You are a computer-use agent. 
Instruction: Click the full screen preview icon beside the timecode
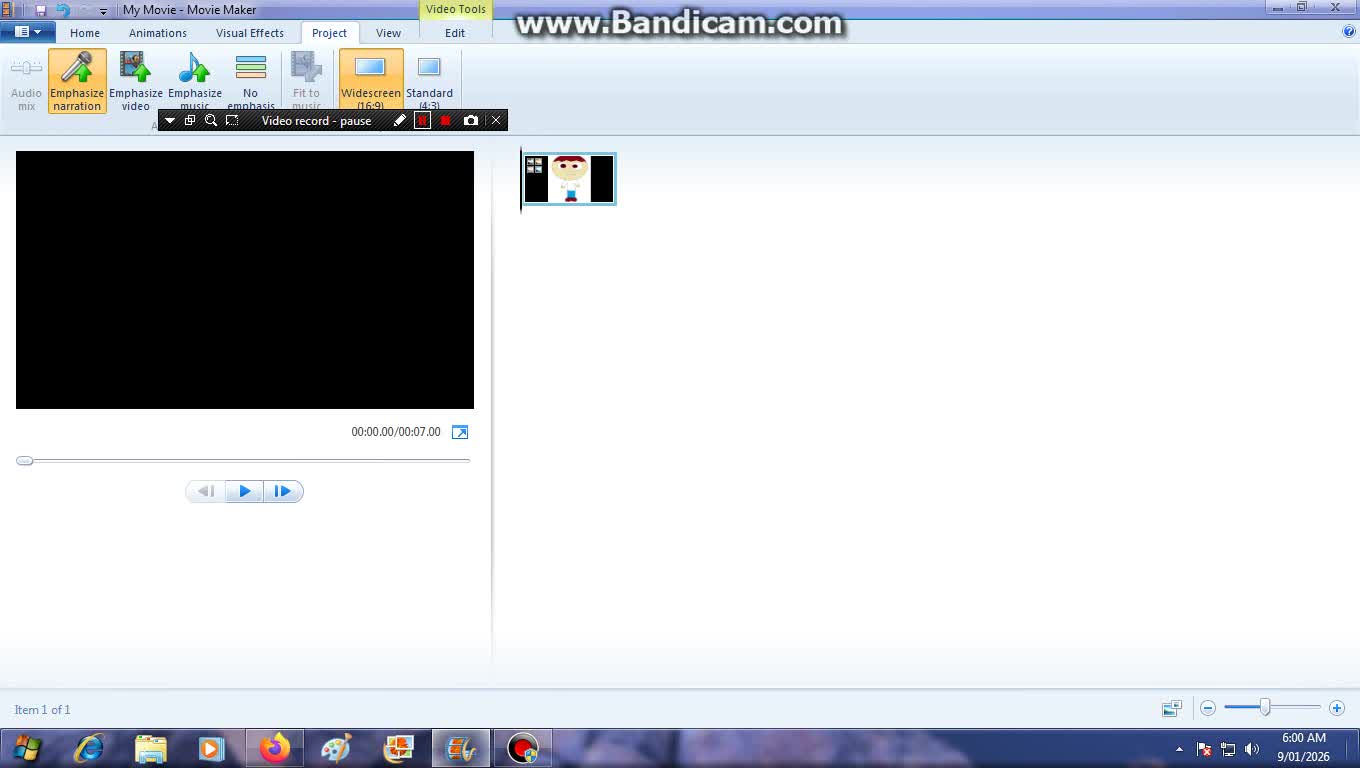tap(460, 432)
